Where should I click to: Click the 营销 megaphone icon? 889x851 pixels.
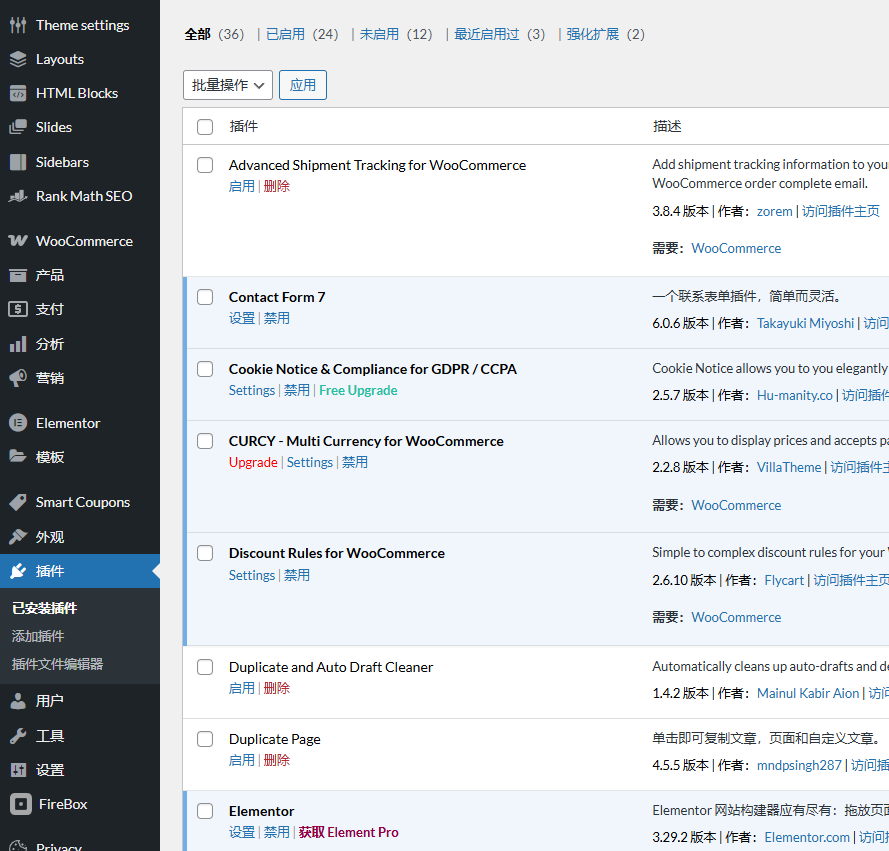coord(18,378)
